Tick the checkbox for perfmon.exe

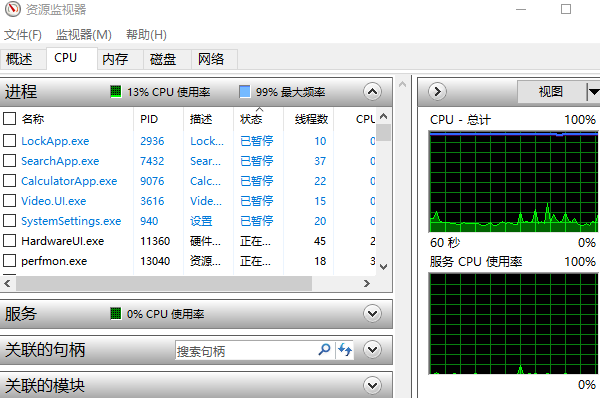9,260
